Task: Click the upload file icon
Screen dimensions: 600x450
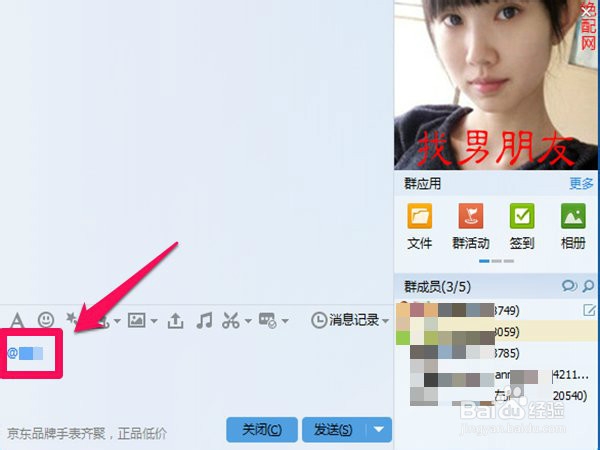Action: (x=175, y=320)
